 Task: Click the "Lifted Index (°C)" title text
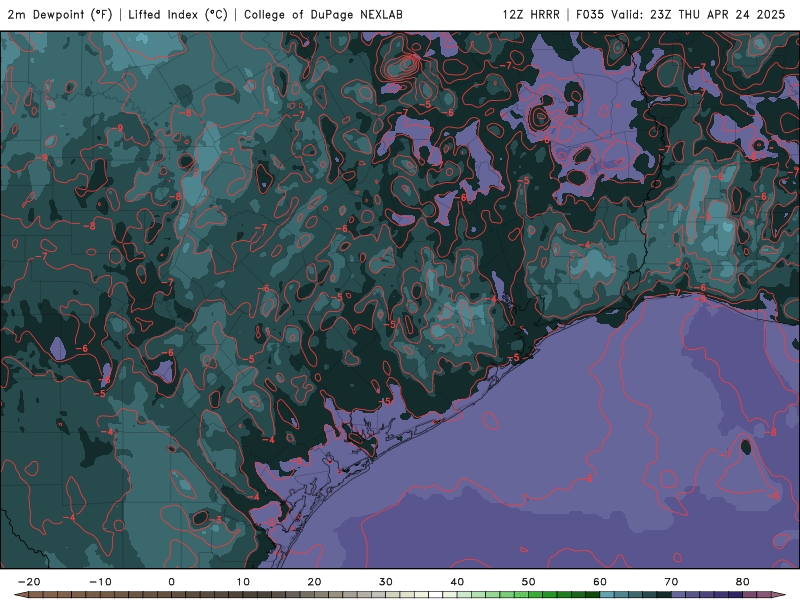pyautogui.click(x=178, y=15)
